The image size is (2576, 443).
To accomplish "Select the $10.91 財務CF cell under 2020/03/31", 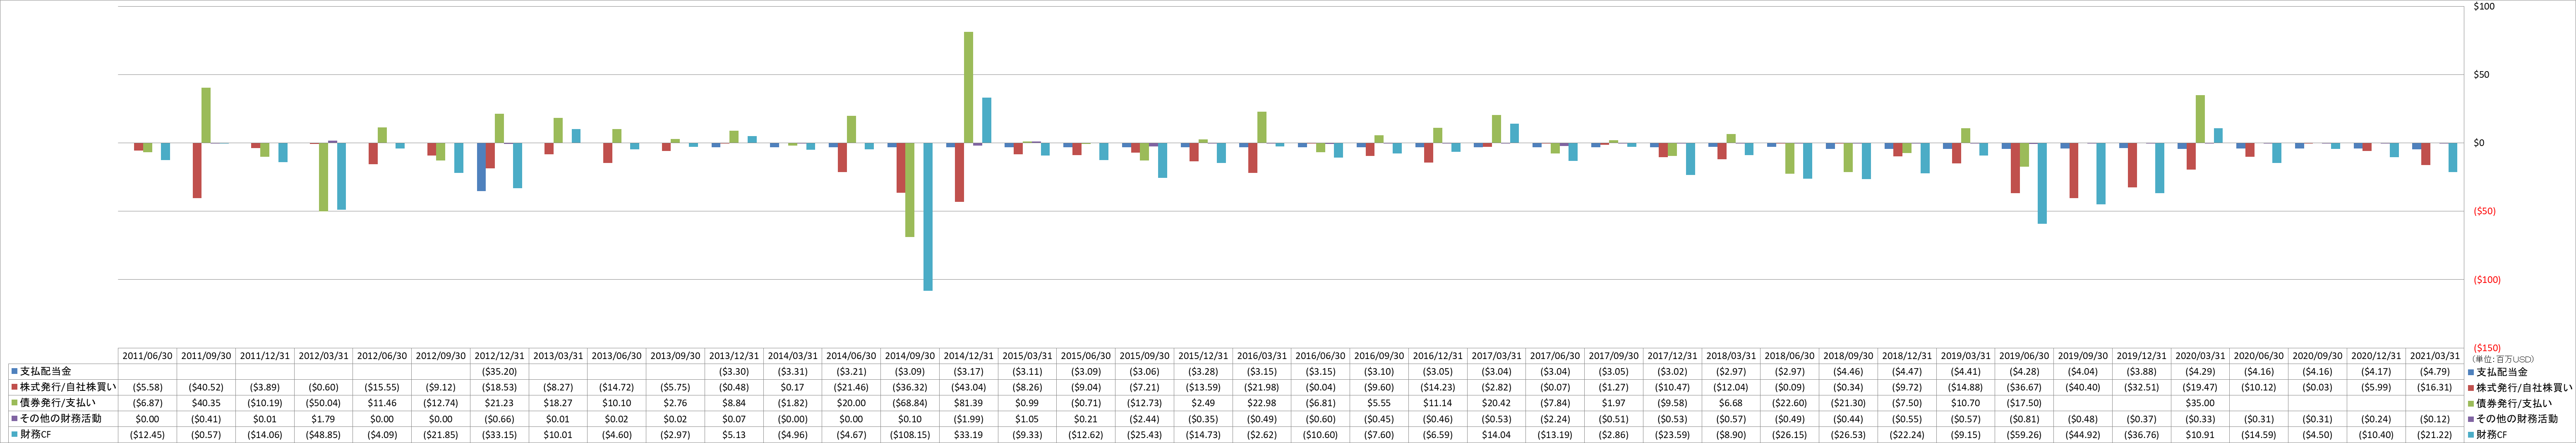I will (2200, 435).
